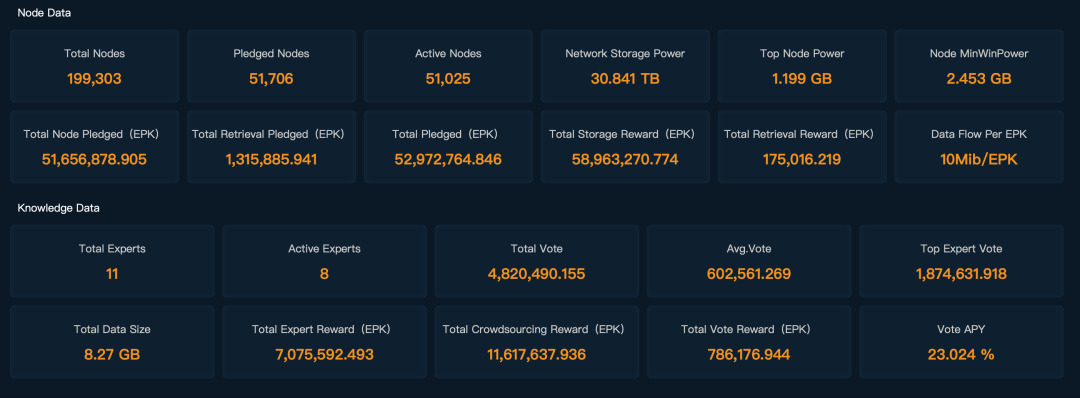
Task: Click the Node MinWinPower card
Action: (x=979, y=66)
